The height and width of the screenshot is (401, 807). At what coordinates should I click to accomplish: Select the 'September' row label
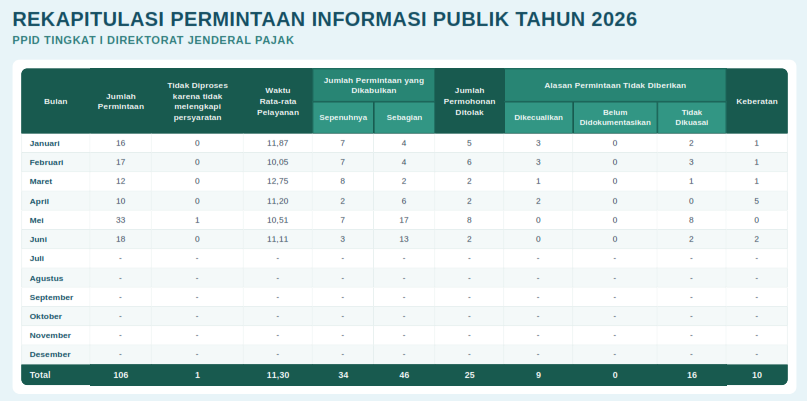[51, 298]
